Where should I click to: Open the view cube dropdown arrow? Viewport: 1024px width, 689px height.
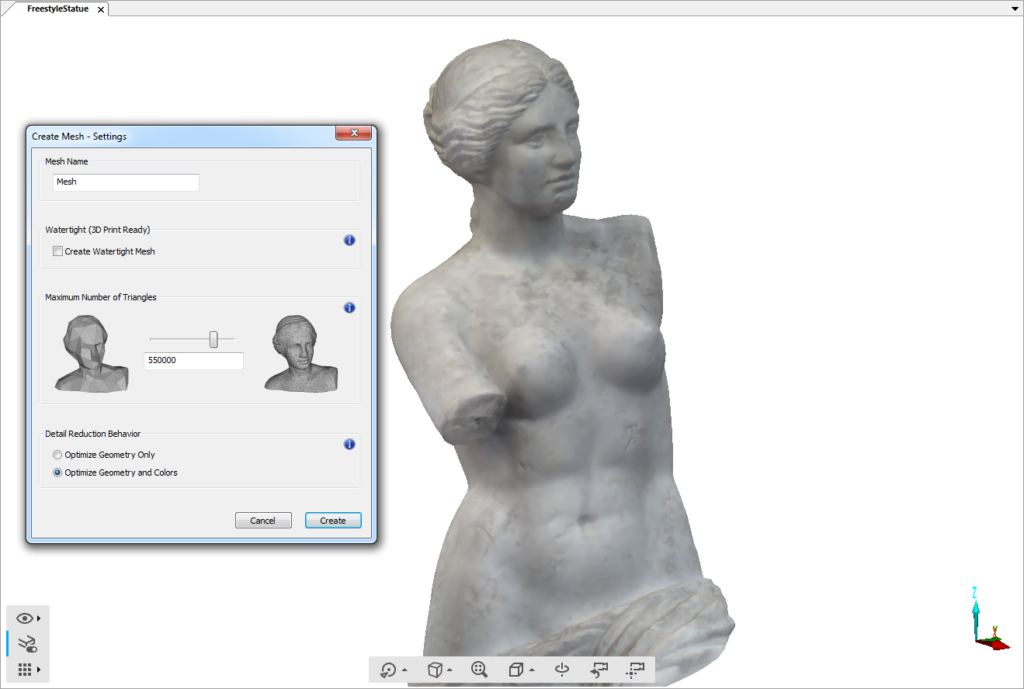tap(449, 667)
